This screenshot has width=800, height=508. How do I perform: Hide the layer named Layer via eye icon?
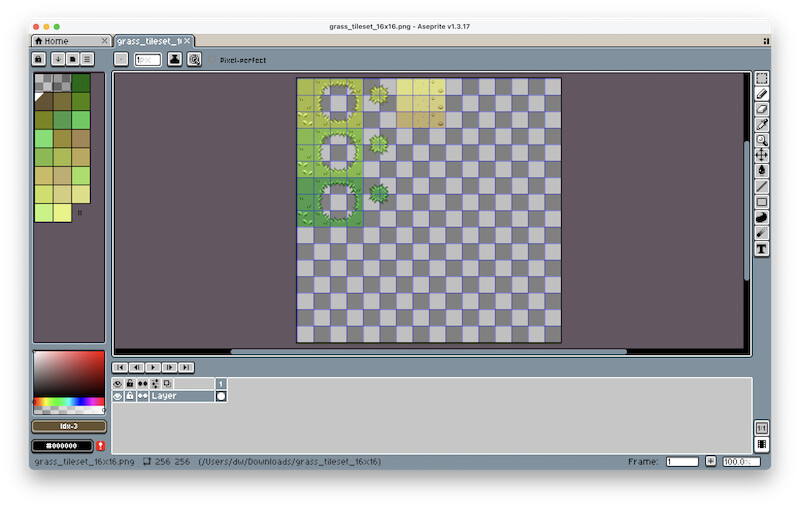pyautogui.click(x=118, y=396)
